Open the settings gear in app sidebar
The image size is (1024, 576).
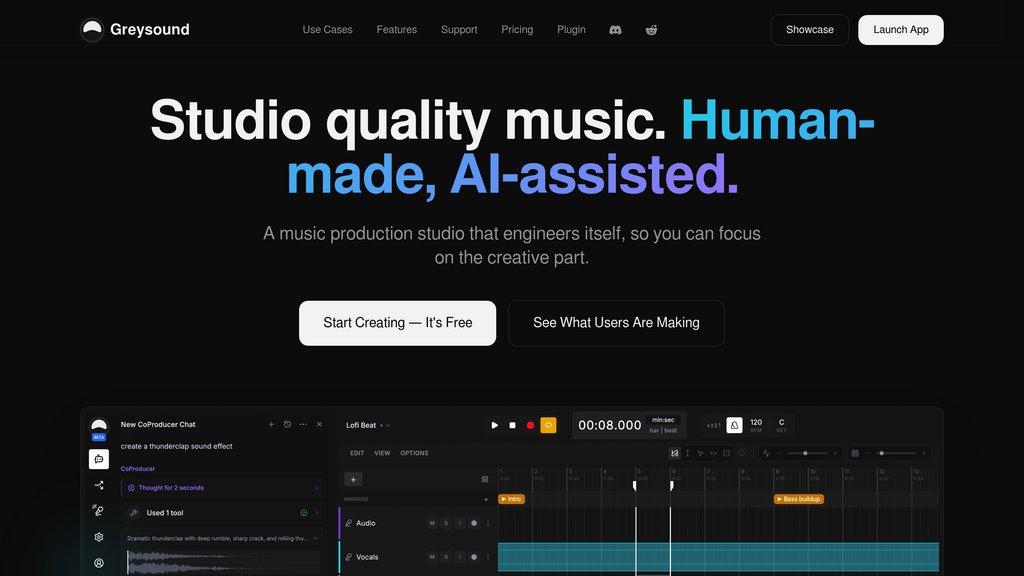pos(99,537)
